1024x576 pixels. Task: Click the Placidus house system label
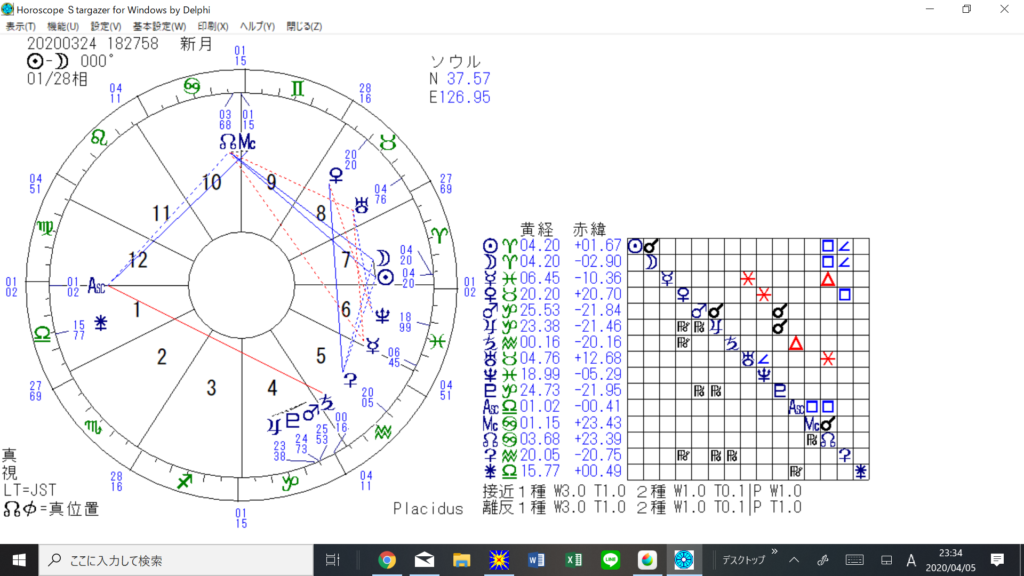pos(428,509)
